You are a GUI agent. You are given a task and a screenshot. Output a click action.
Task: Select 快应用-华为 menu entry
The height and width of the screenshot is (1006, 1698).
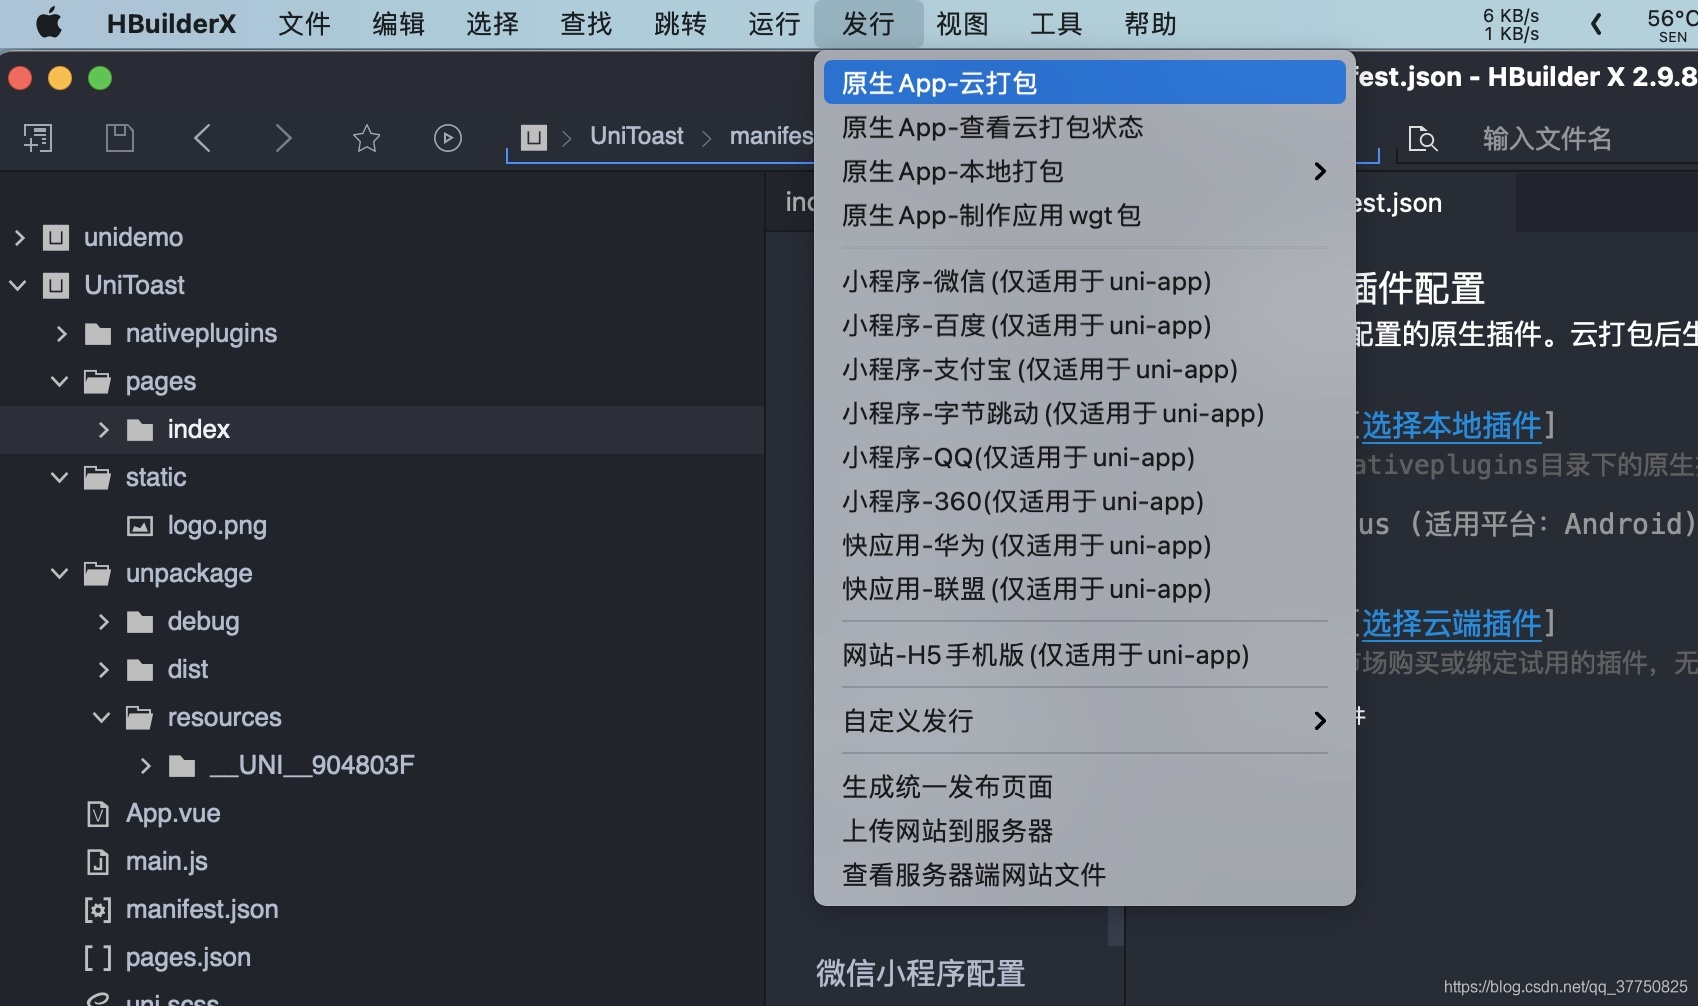(x=1085, y=545)
